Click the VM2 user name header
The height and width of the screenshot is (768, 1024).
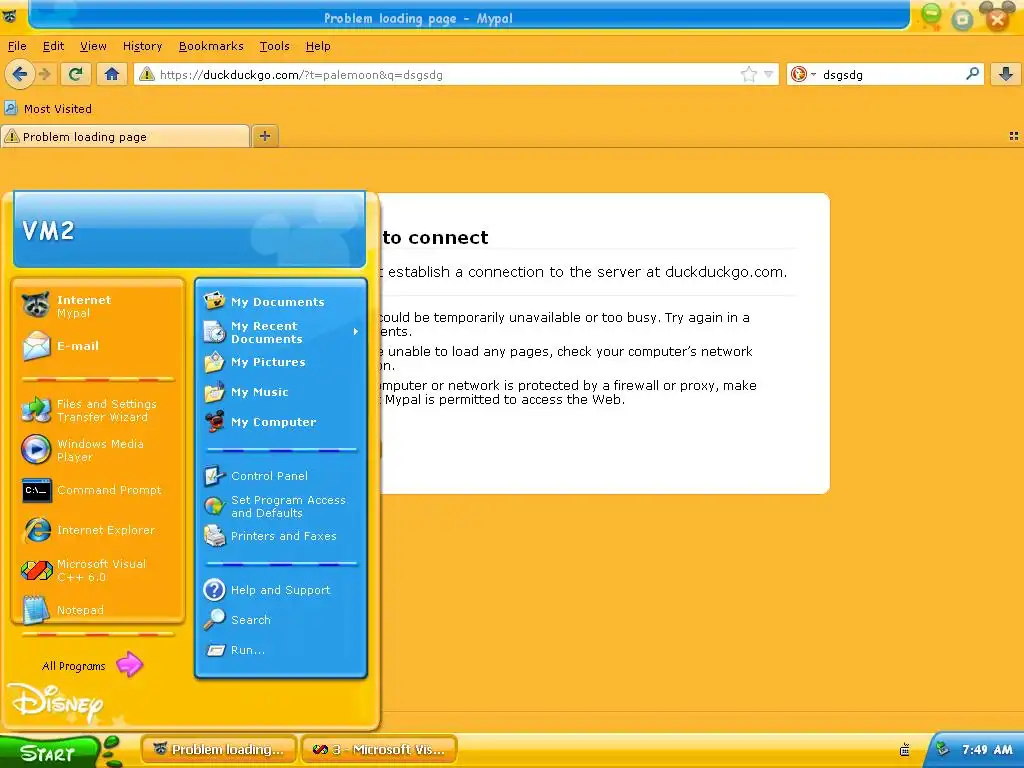(x=48, y=231)
